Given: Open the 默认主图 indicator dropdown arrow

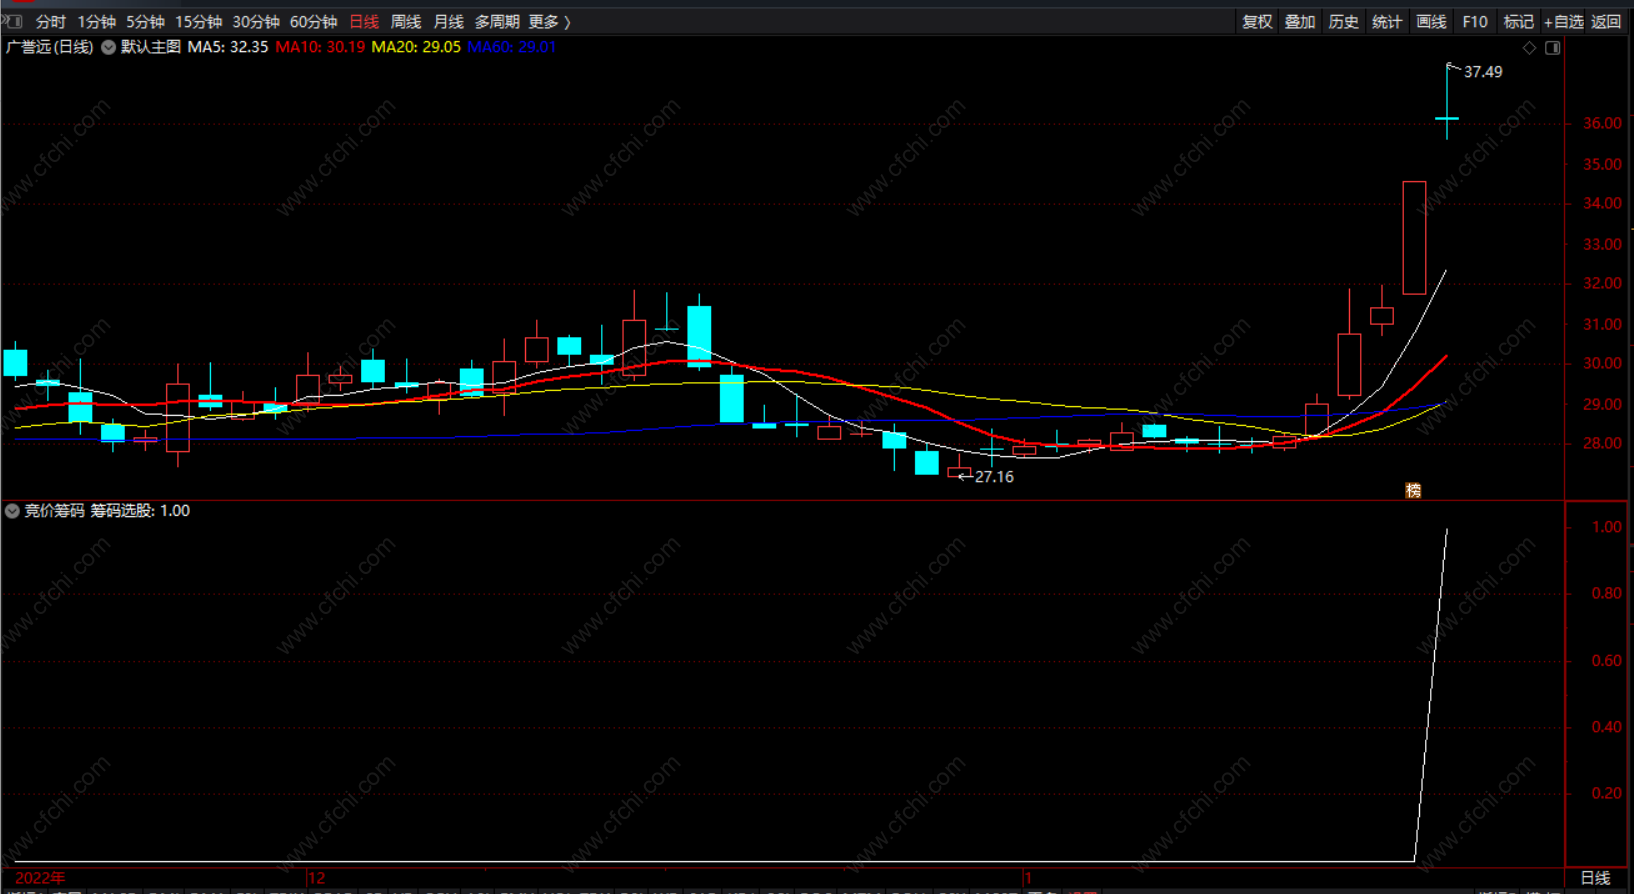Looking at the screenshot, I should (x=108, y=47).
